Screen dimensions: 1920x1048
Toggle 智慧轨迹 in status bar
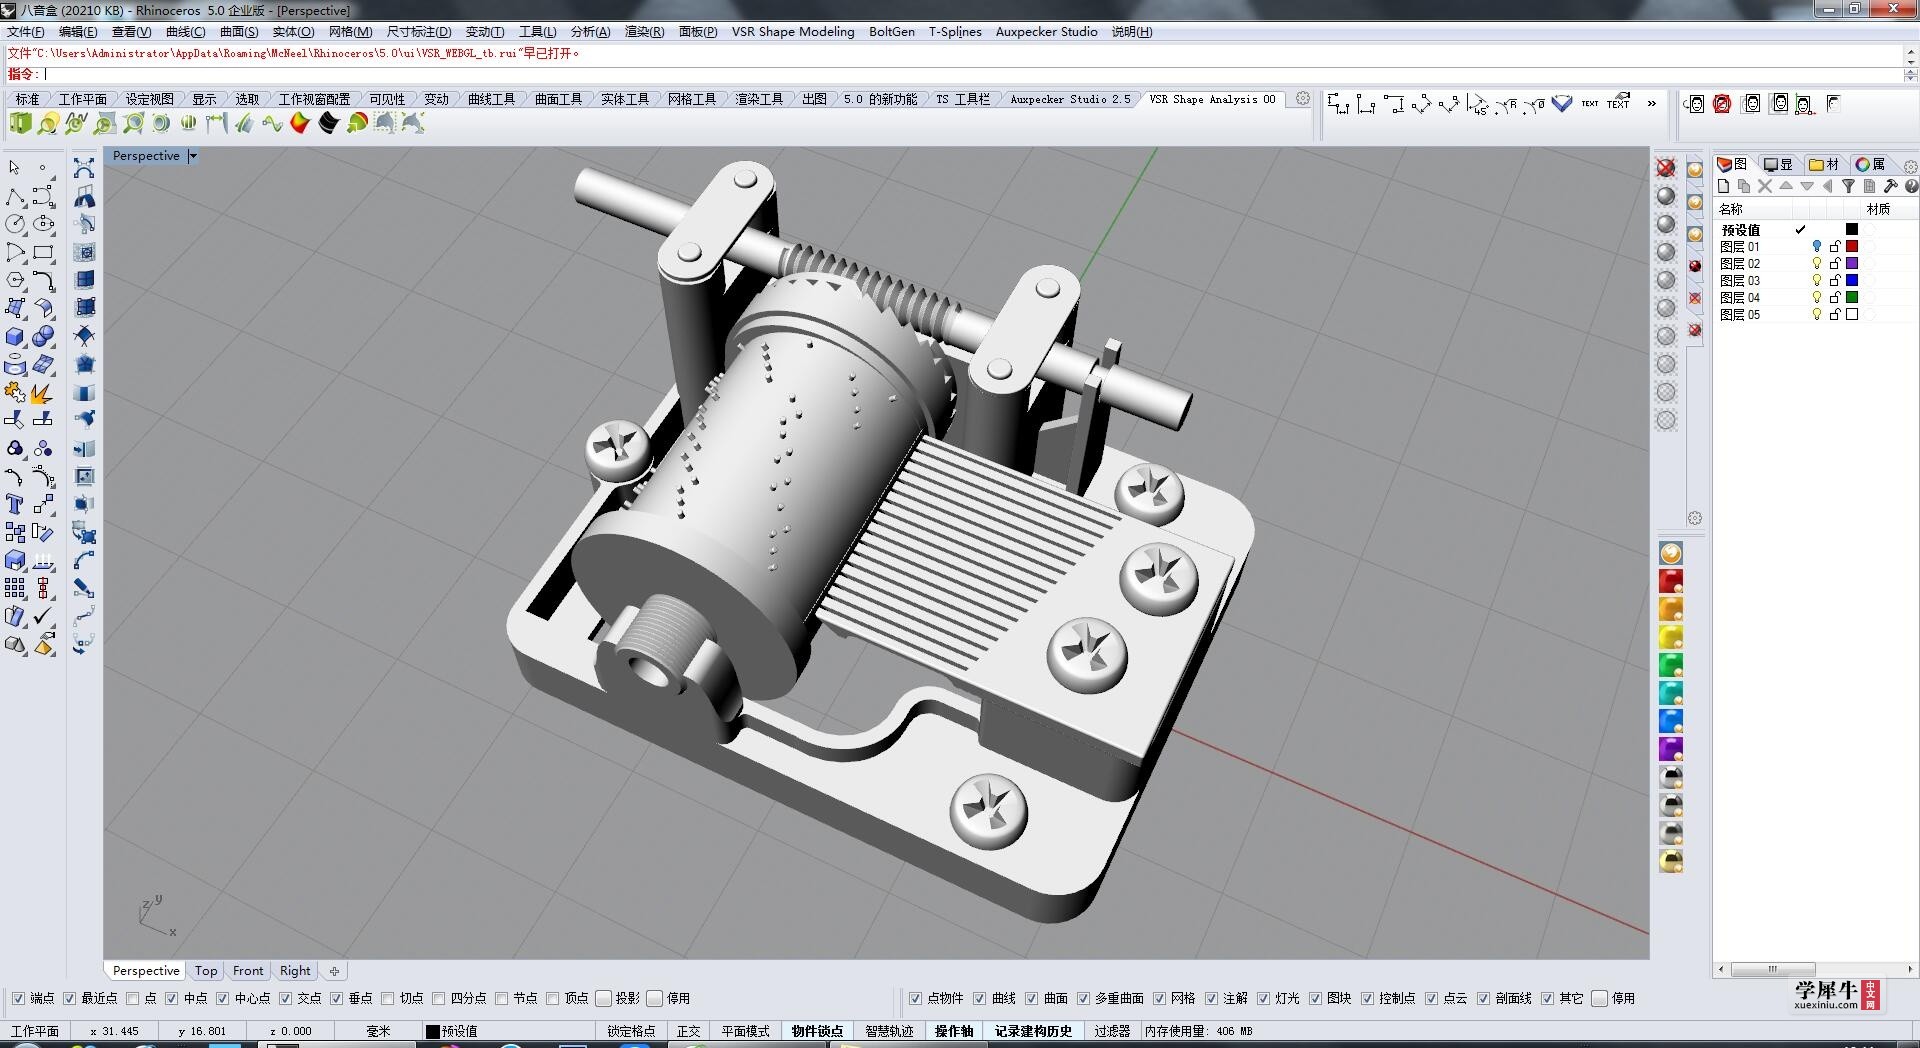pos(889,1031)
